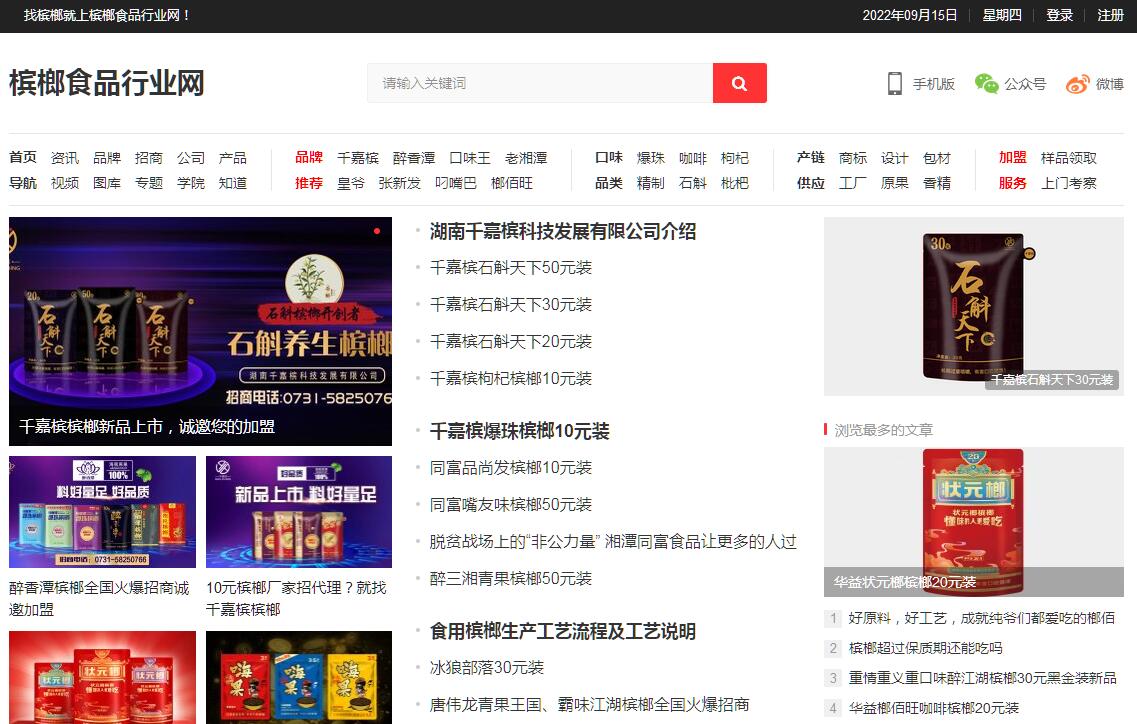Select the red carousel indicator dot
Viewport: 1137px width, 724px height.
click(377, 231)
